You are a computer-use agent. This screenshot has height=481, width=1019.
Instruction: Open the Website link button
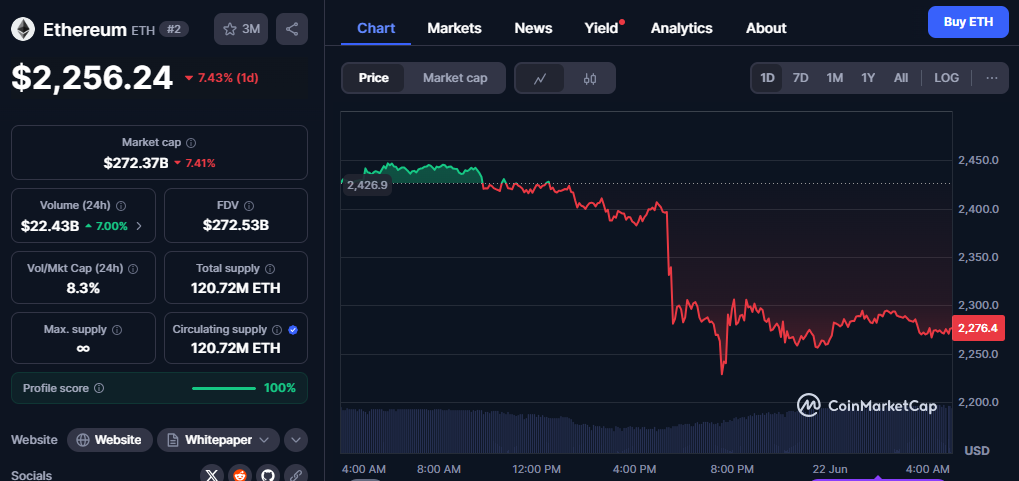[x=110, y=440]
